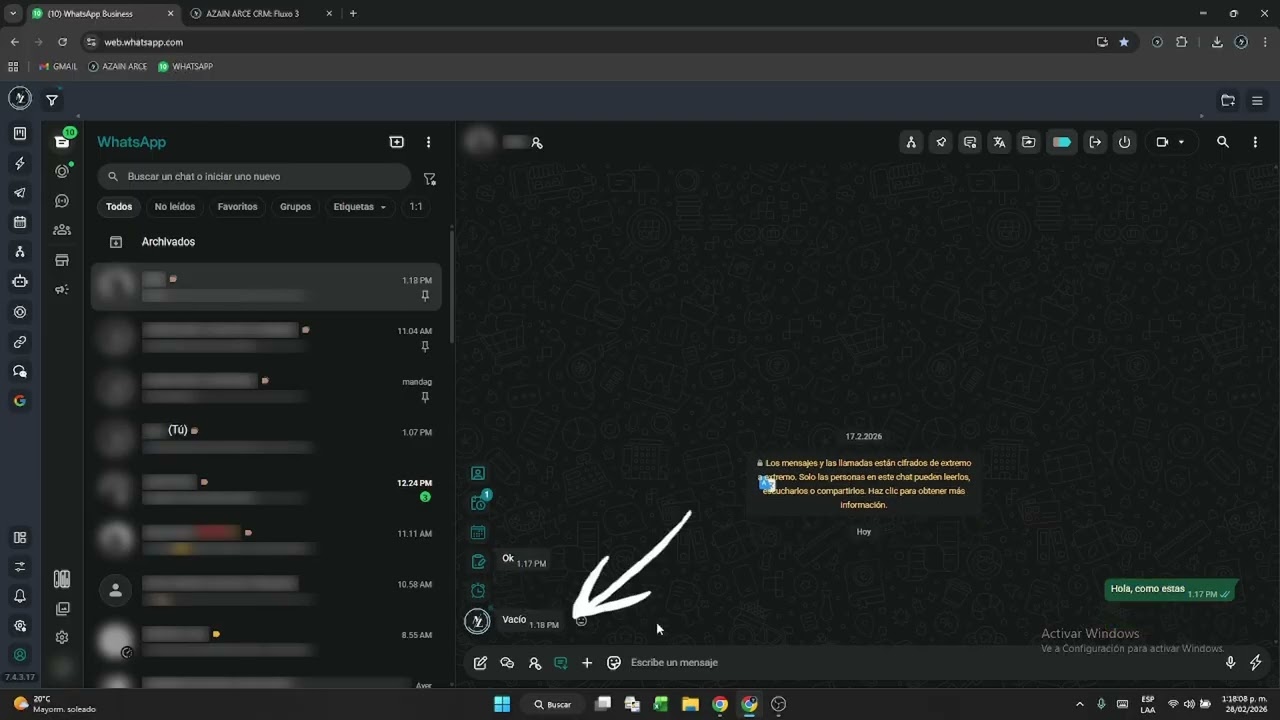This screenshot has width=1280, height=720.
Task: Select the Todos filter tab
Action: coord(119,207)
